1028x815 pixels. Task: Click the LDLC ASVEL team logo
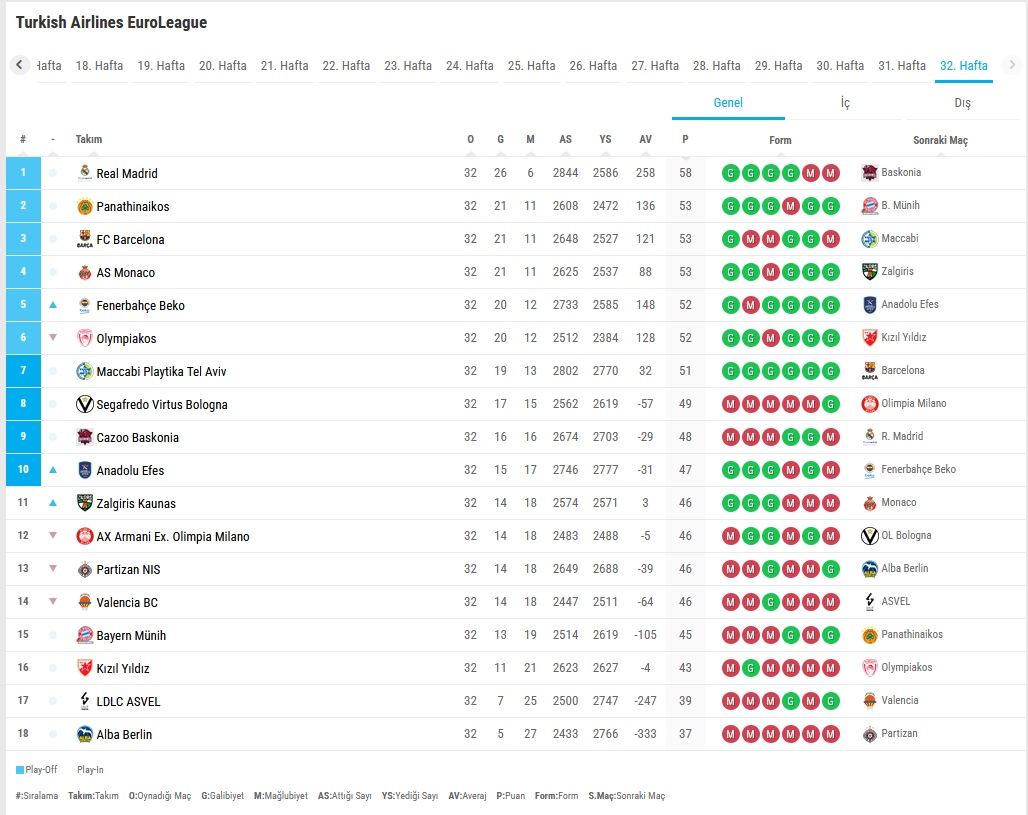85,702
